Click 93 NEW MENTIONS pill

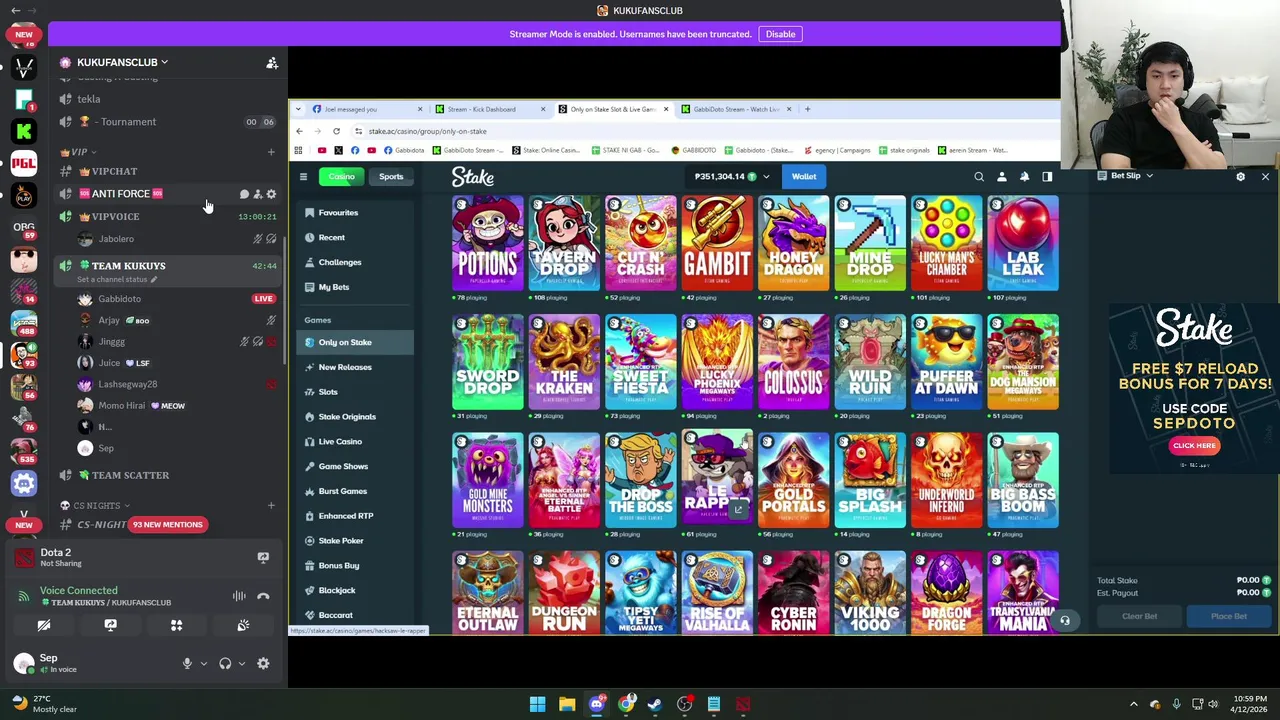[x=167, y=525]
